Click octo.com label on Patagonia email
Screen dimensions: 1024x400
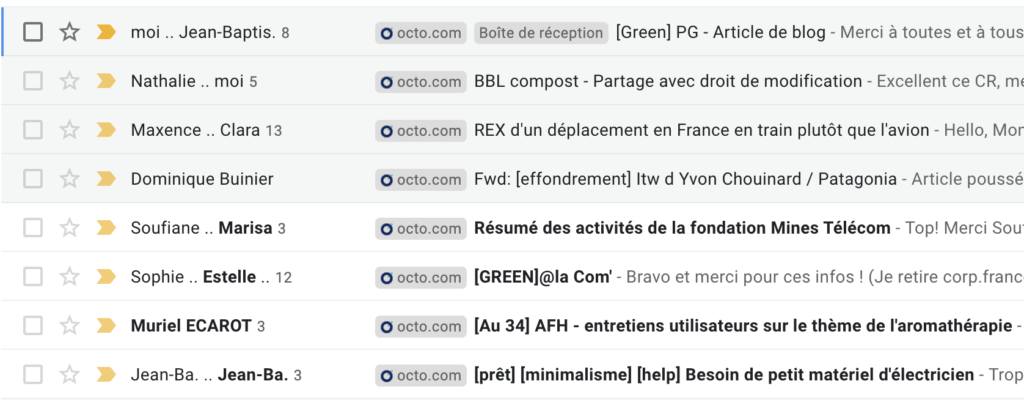421,179
